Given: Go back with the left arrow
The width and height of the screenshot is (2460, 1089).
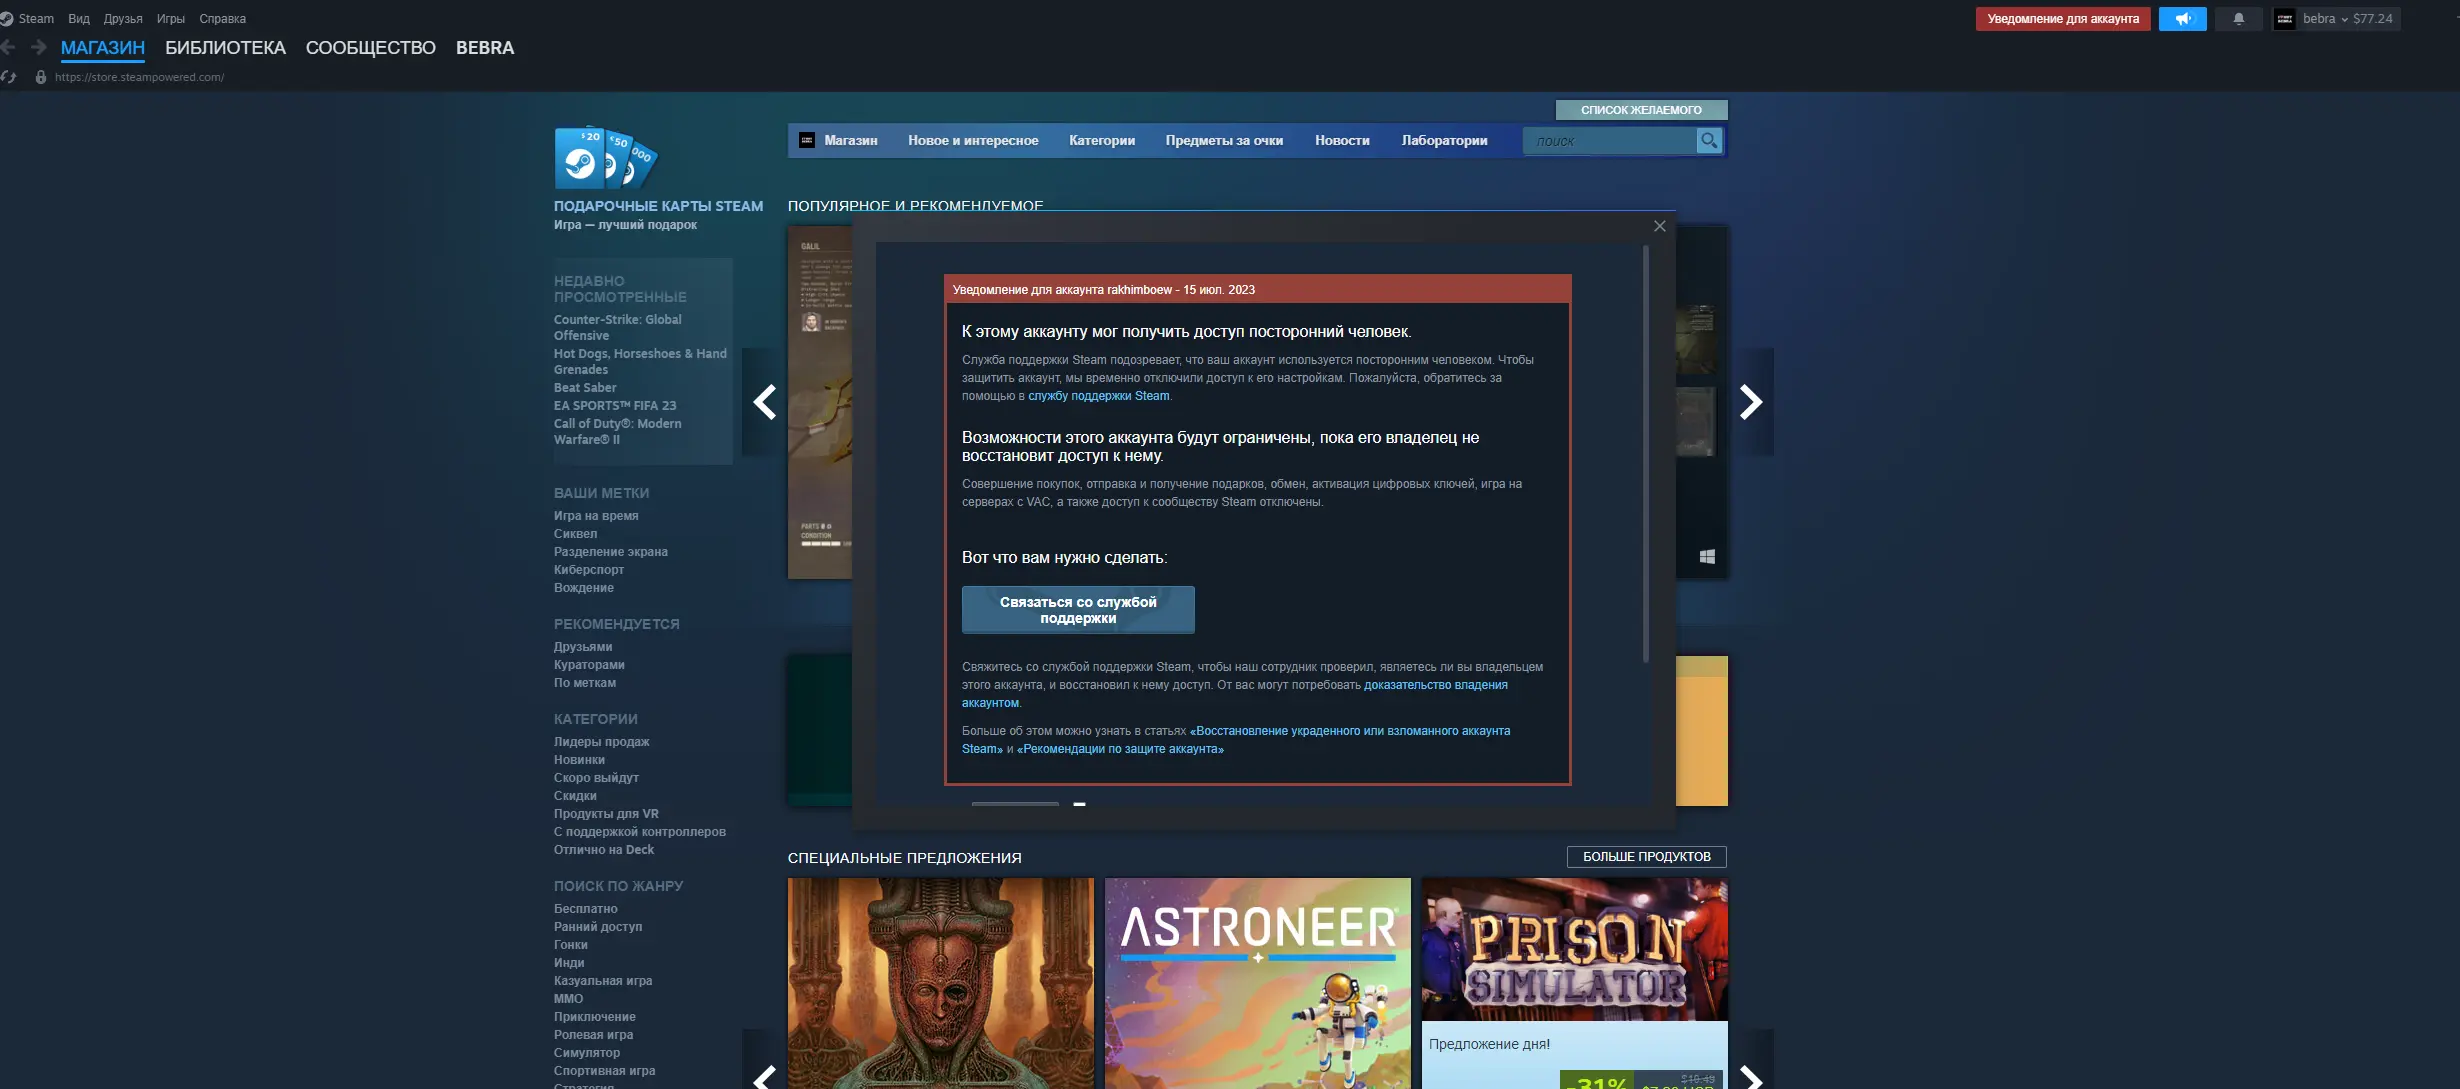Looking at the screenshot, I should pyautogui.click(x=8, y=47).
